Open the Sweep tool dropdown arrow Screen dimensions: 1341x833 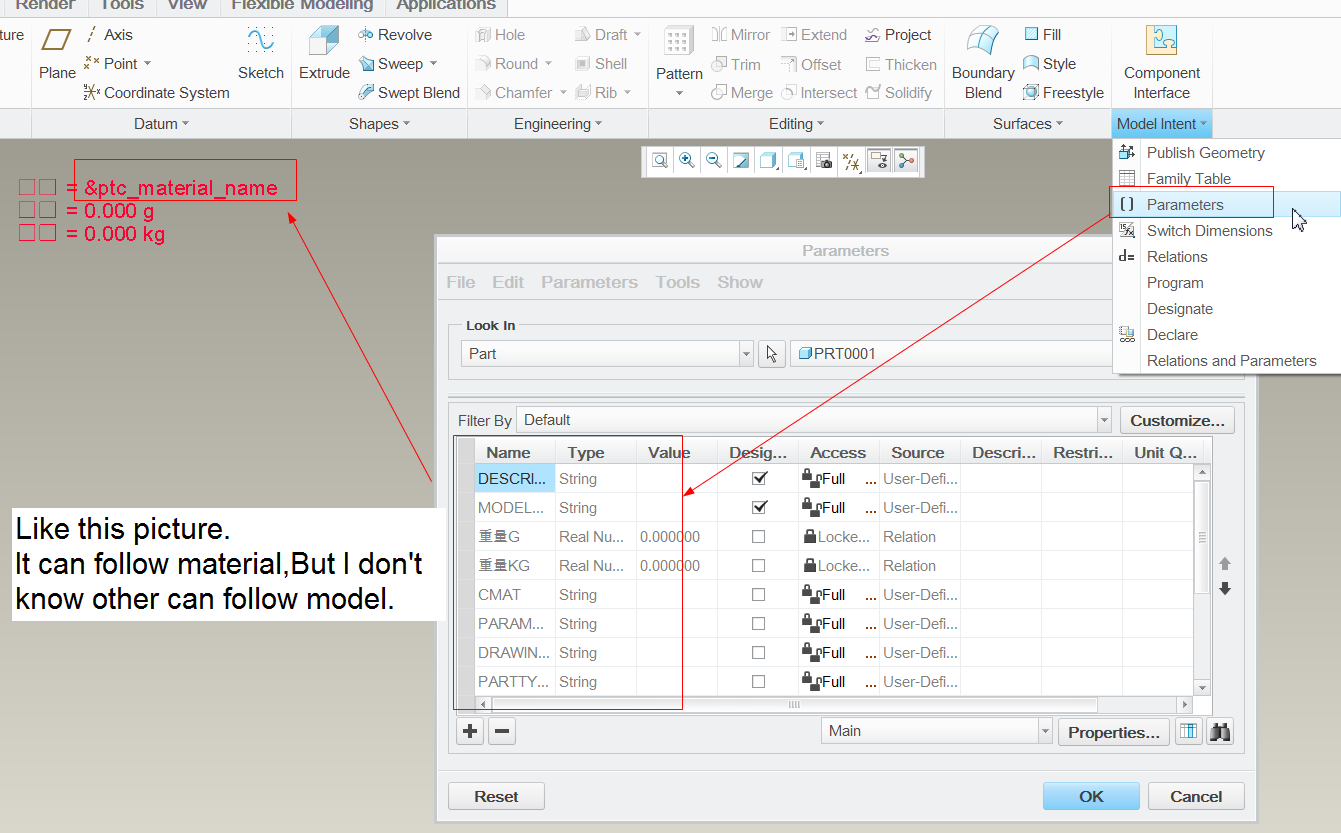433,64
